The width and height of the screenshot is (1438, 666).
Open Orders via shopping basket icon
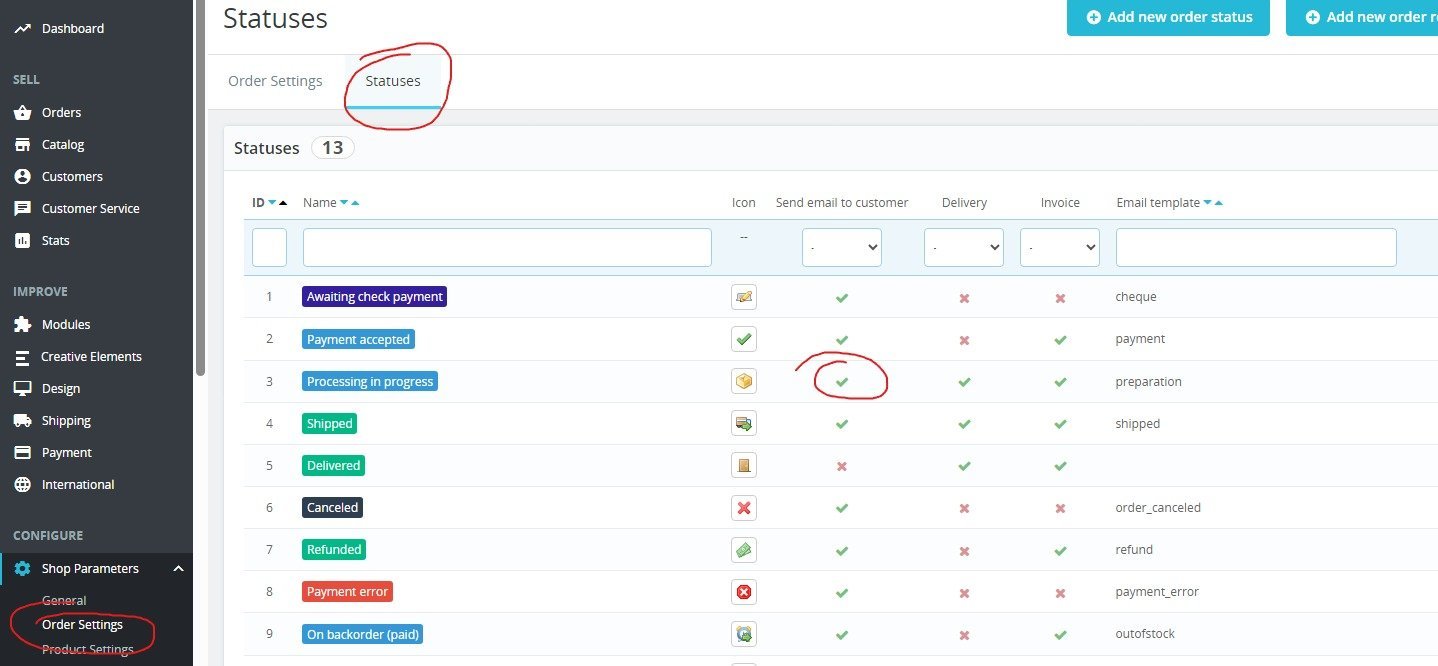(22, 113)
